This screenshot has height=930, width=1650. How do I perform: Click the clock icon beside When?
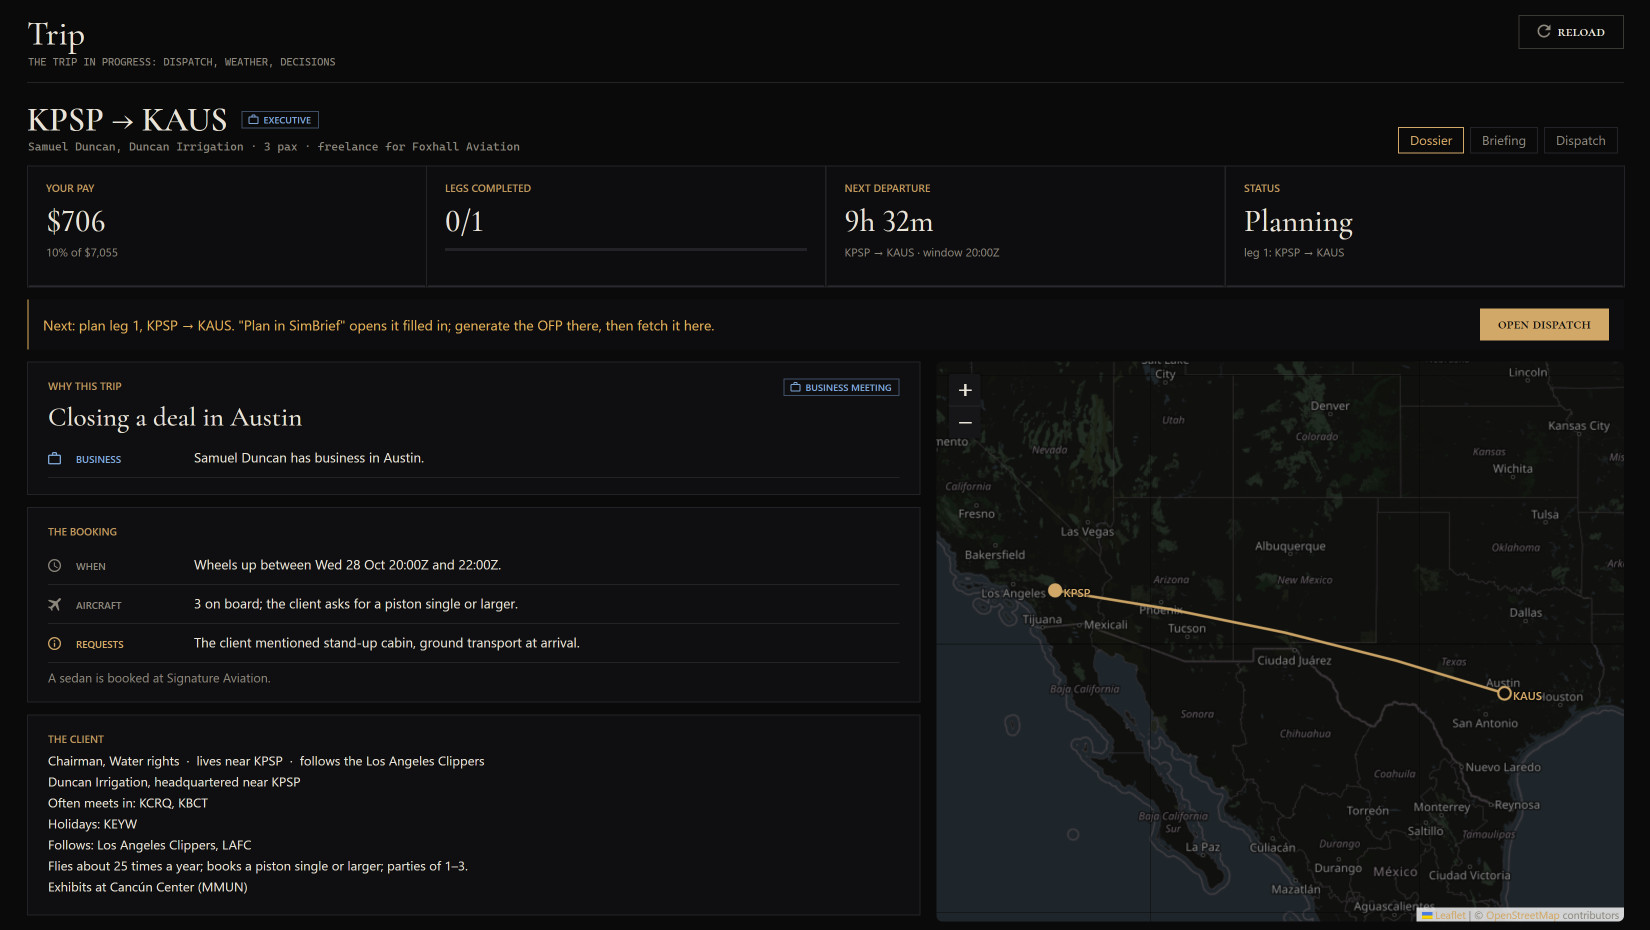(x=55, y=566)
